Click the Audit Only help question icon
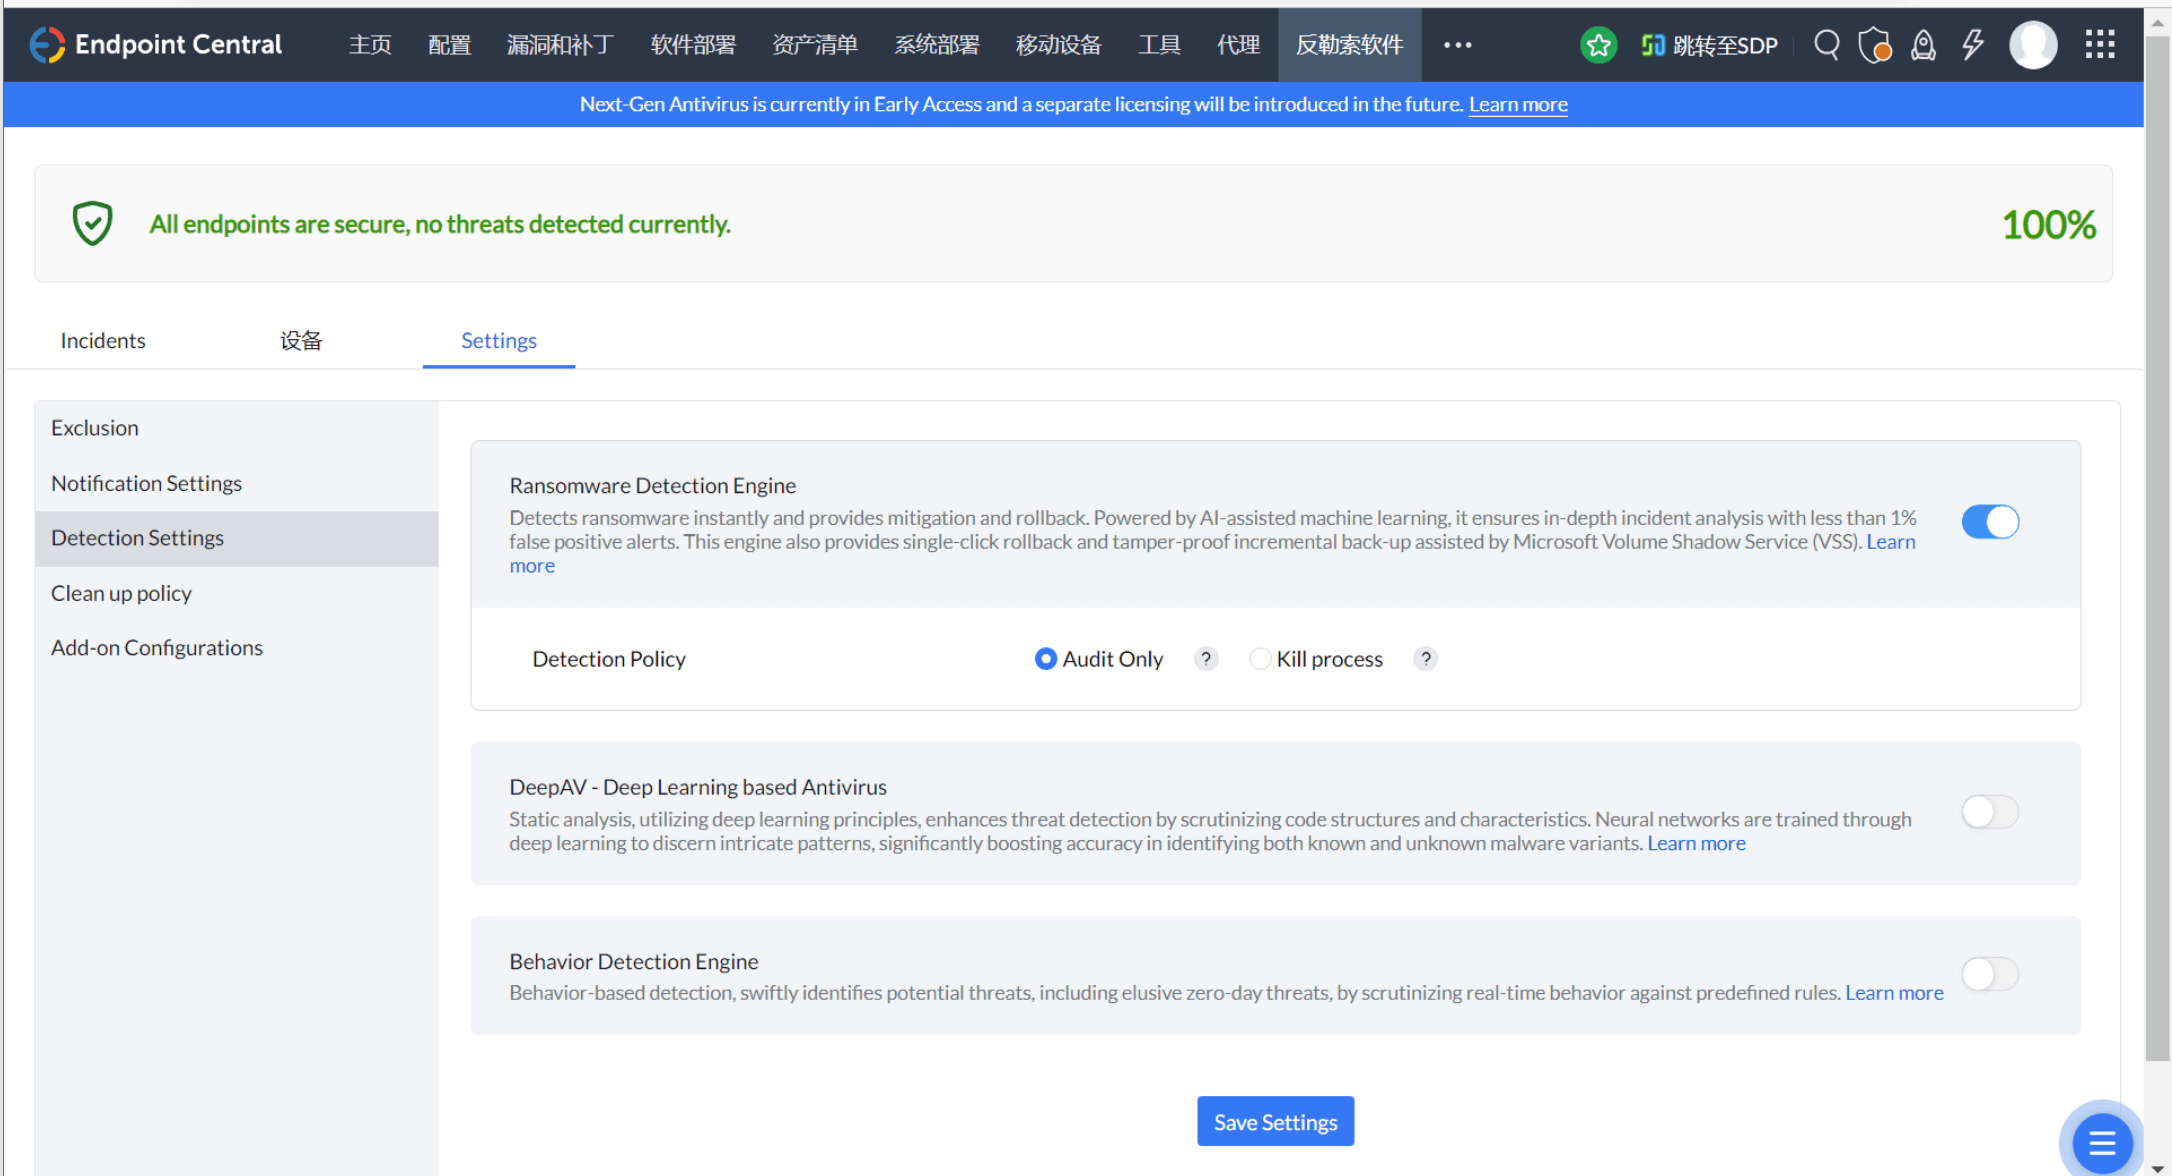 tap(1206, 659)
